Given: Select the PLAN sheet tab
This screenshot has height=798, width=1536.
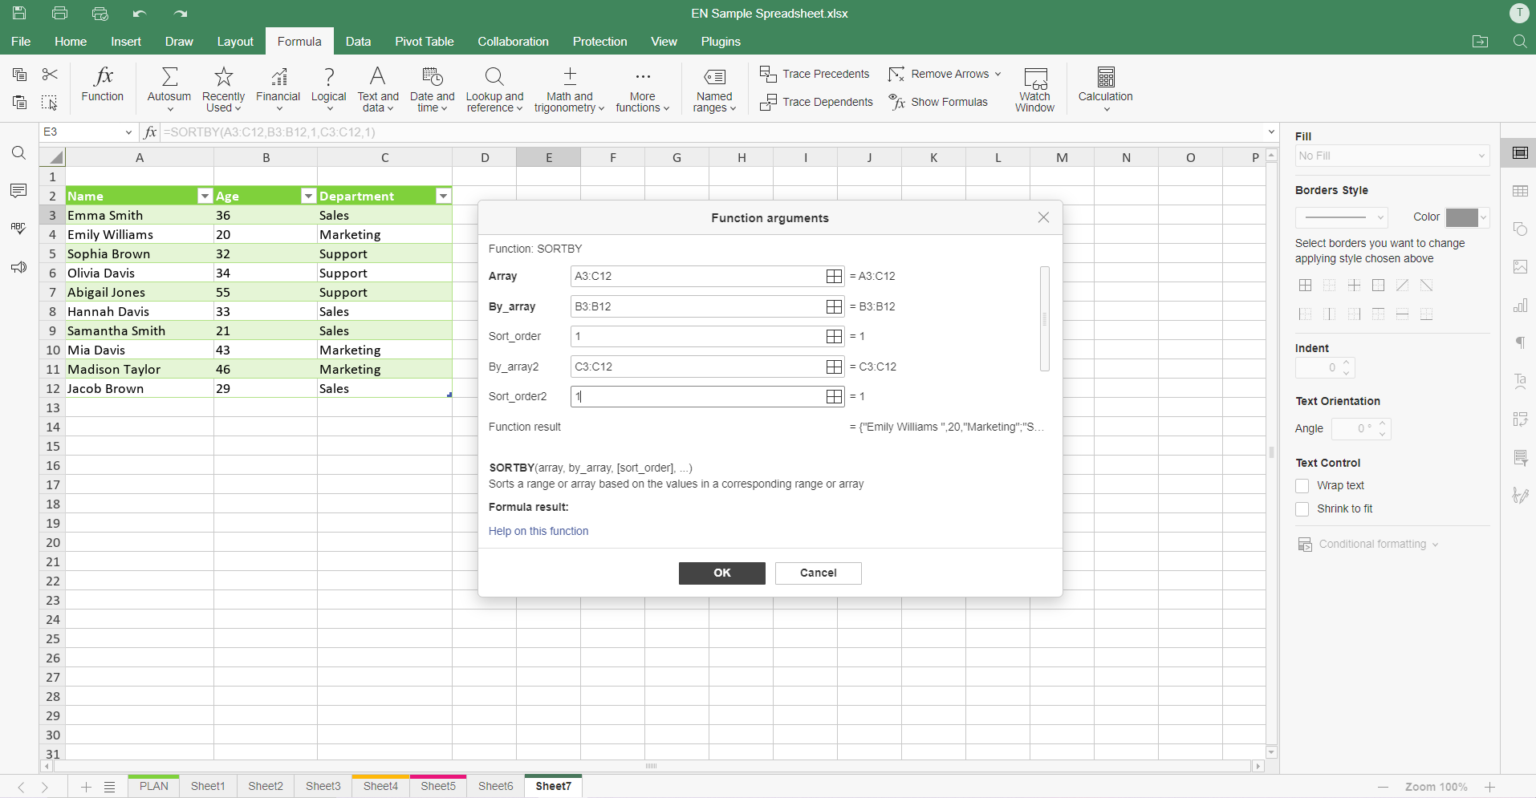Looking at the screenshot, I should click(153, 786).
